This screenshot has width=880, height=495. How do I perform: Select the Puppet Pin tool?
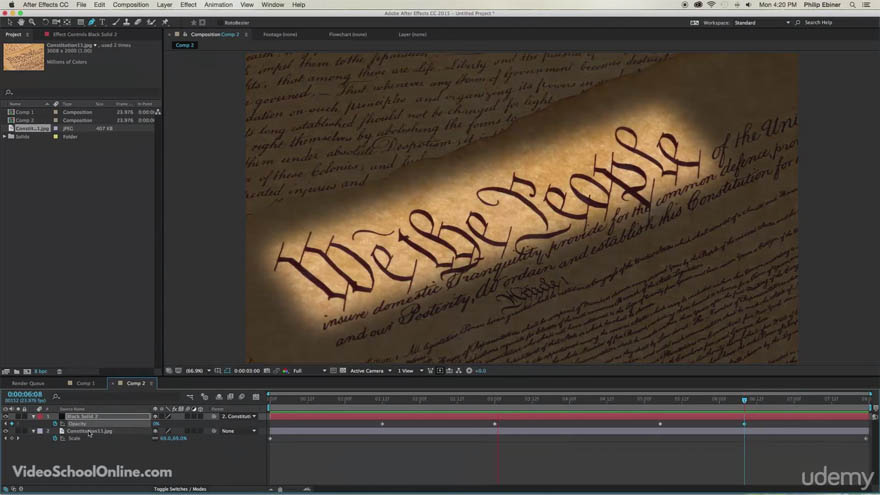[x=165, y=22]
